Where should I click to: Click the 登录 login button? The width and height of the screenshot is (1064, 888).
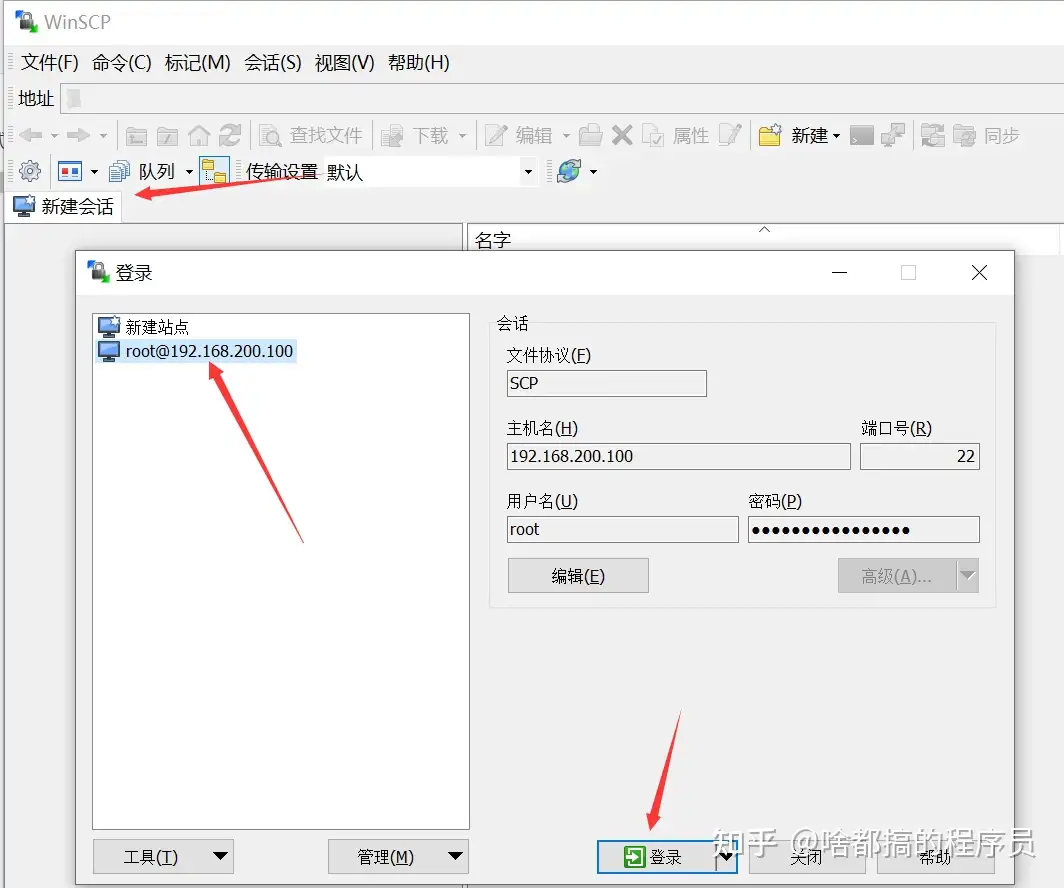[x=656, y=857]
